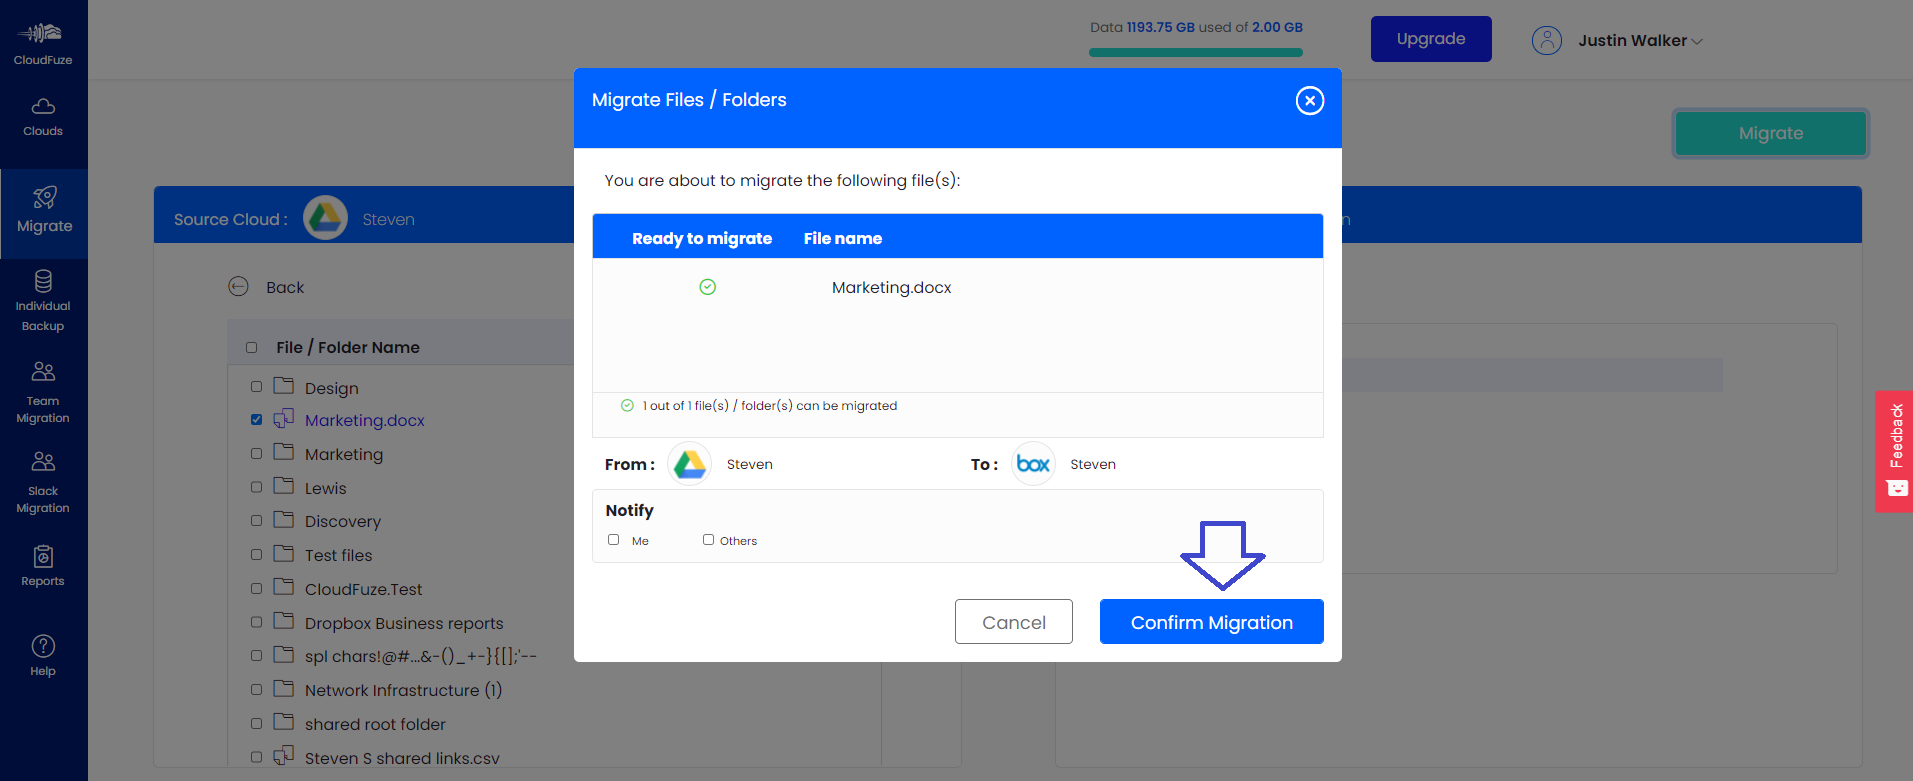Screen dimensions: 1913x781
Task: Check the Marketing folder checkbox
Action: point(257,454)
